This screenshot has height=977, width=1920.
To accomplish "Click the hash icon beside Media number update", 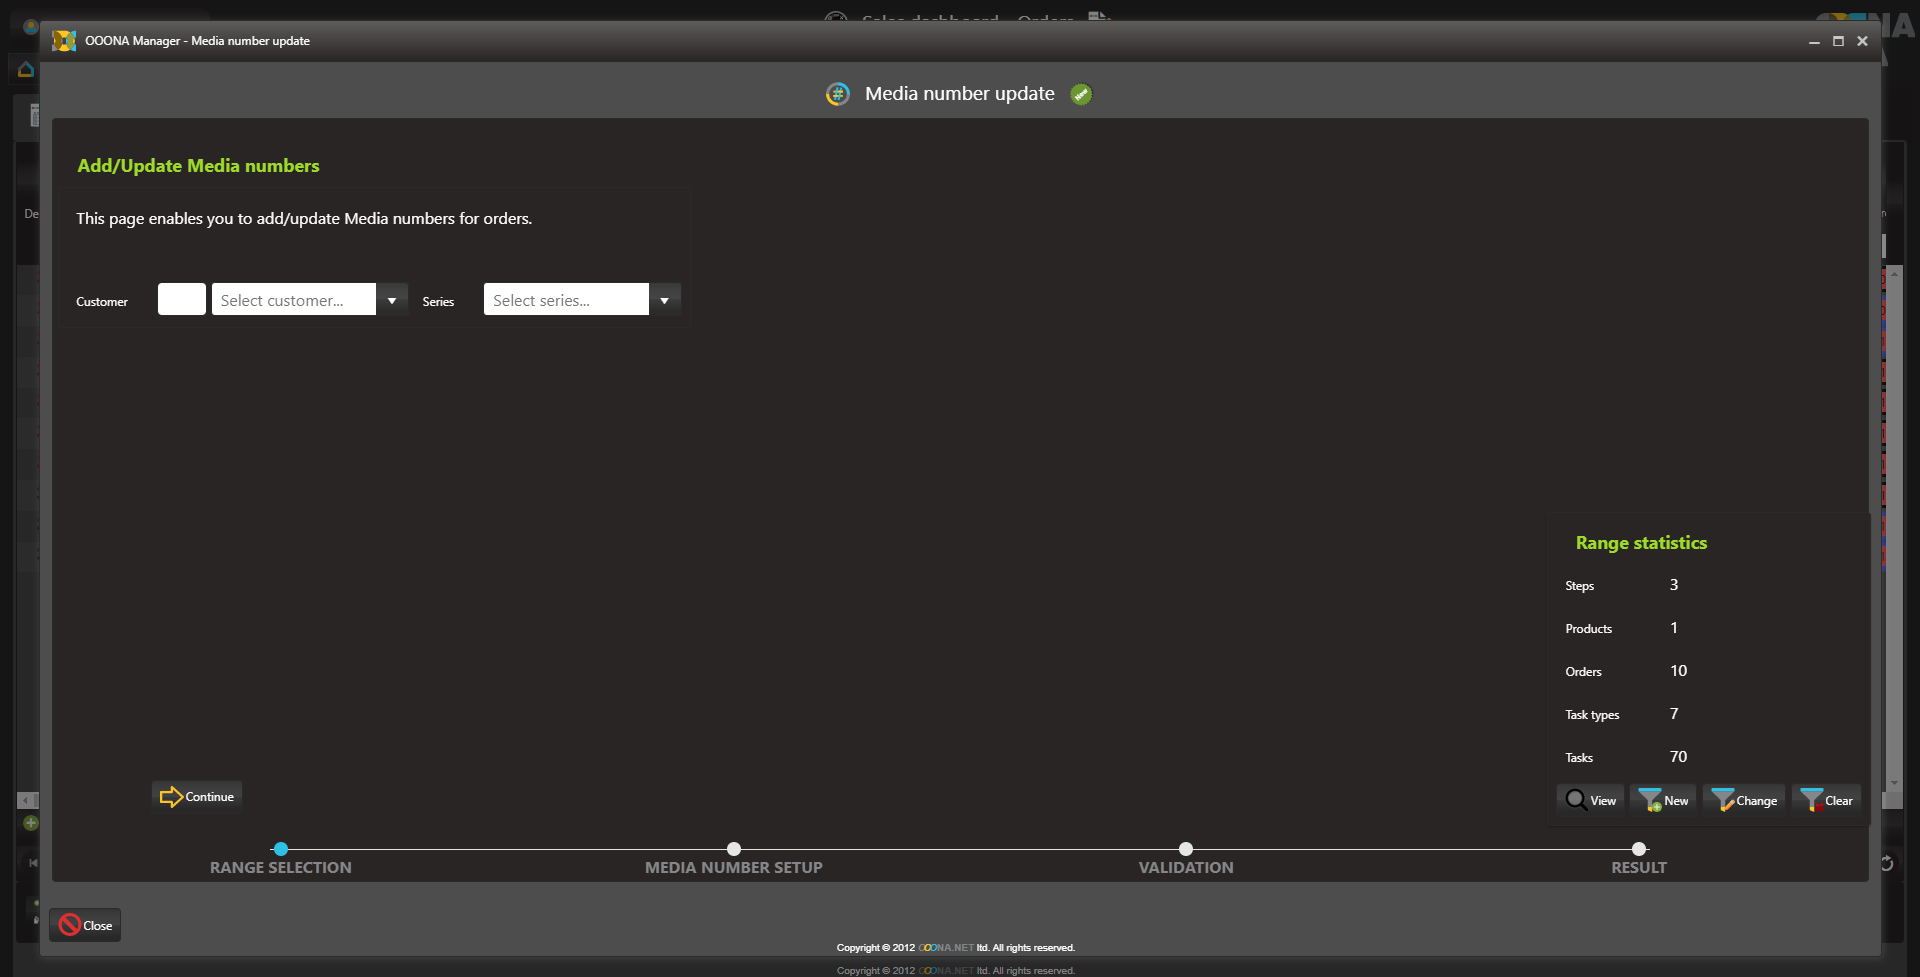I will [x=837, y=94].
